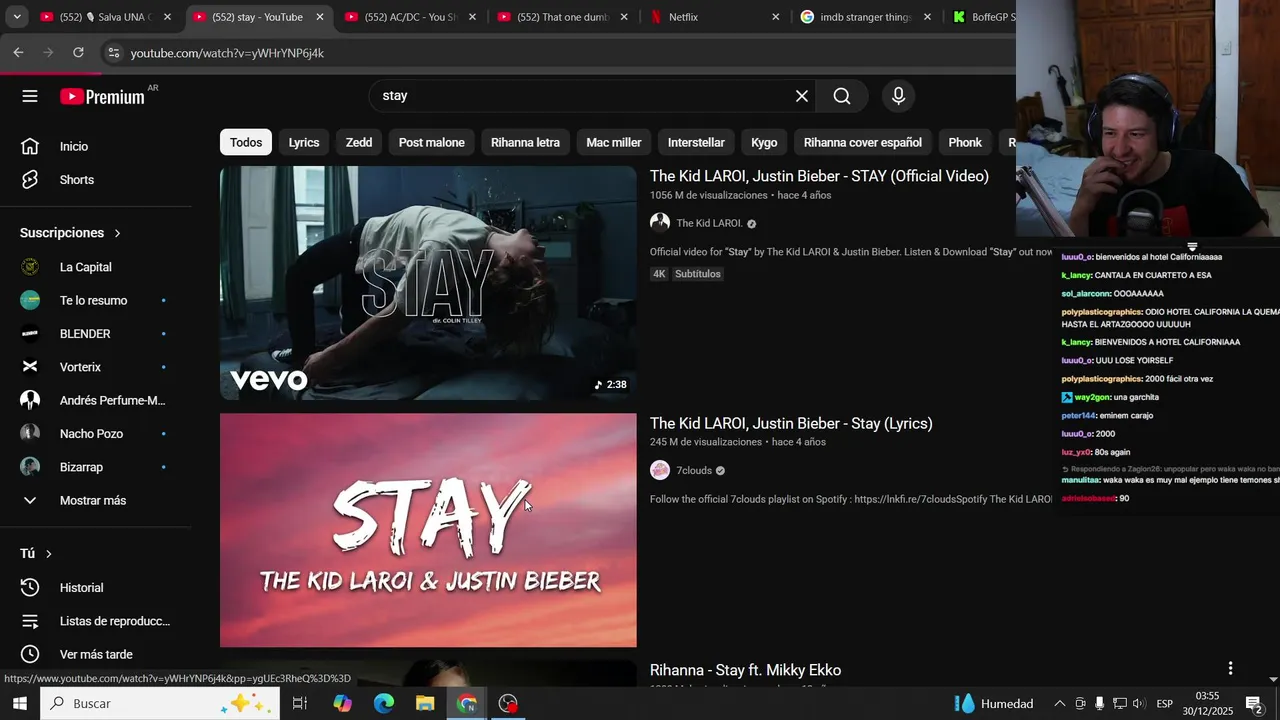Open the three-dot menu for Rihanna Stay video
This screenshot has height=720, width=1280.
coord(1230,668)
